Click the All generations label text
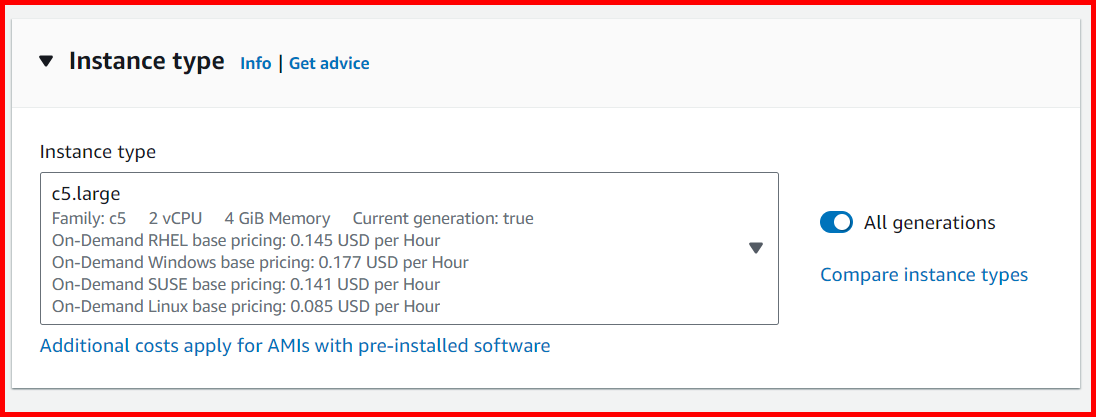Viewport: 1096px width, 417px height. pyautogui.click(x=929, y=222)
